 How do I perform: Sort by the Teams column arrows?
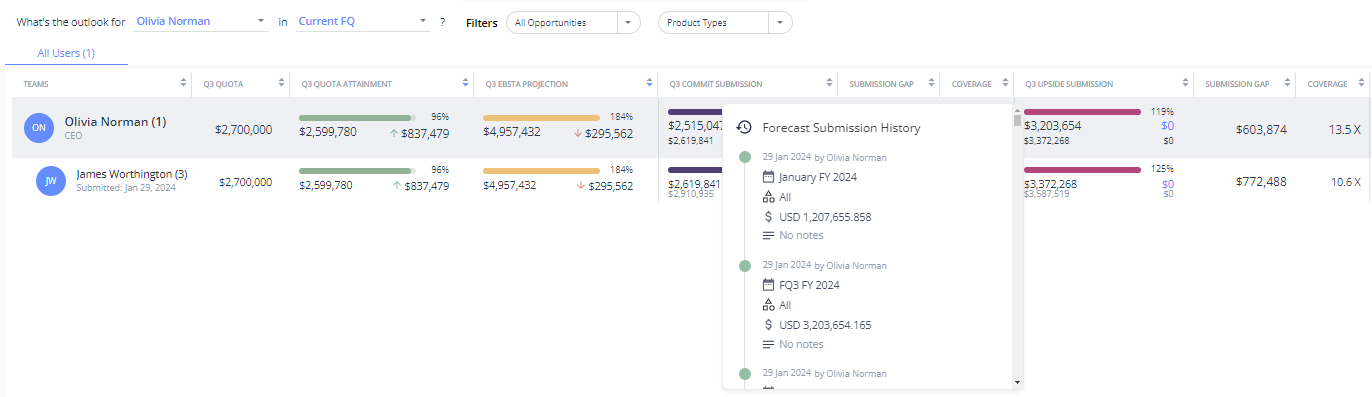183,84
